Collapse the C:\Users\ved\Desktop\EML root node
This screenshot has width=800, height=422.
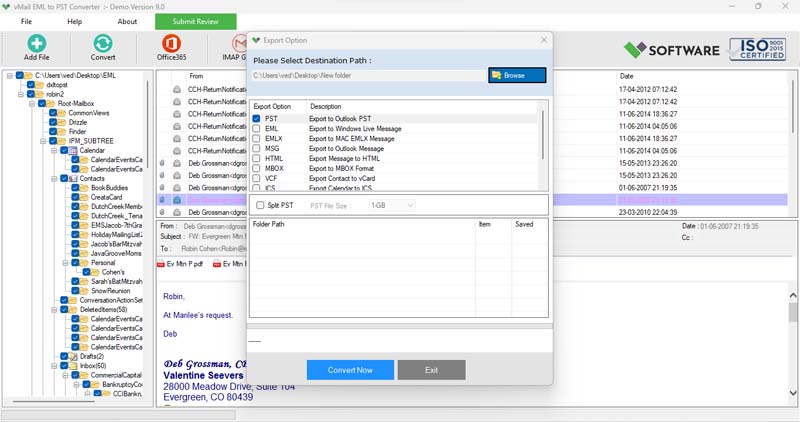(x=10, y=76)
